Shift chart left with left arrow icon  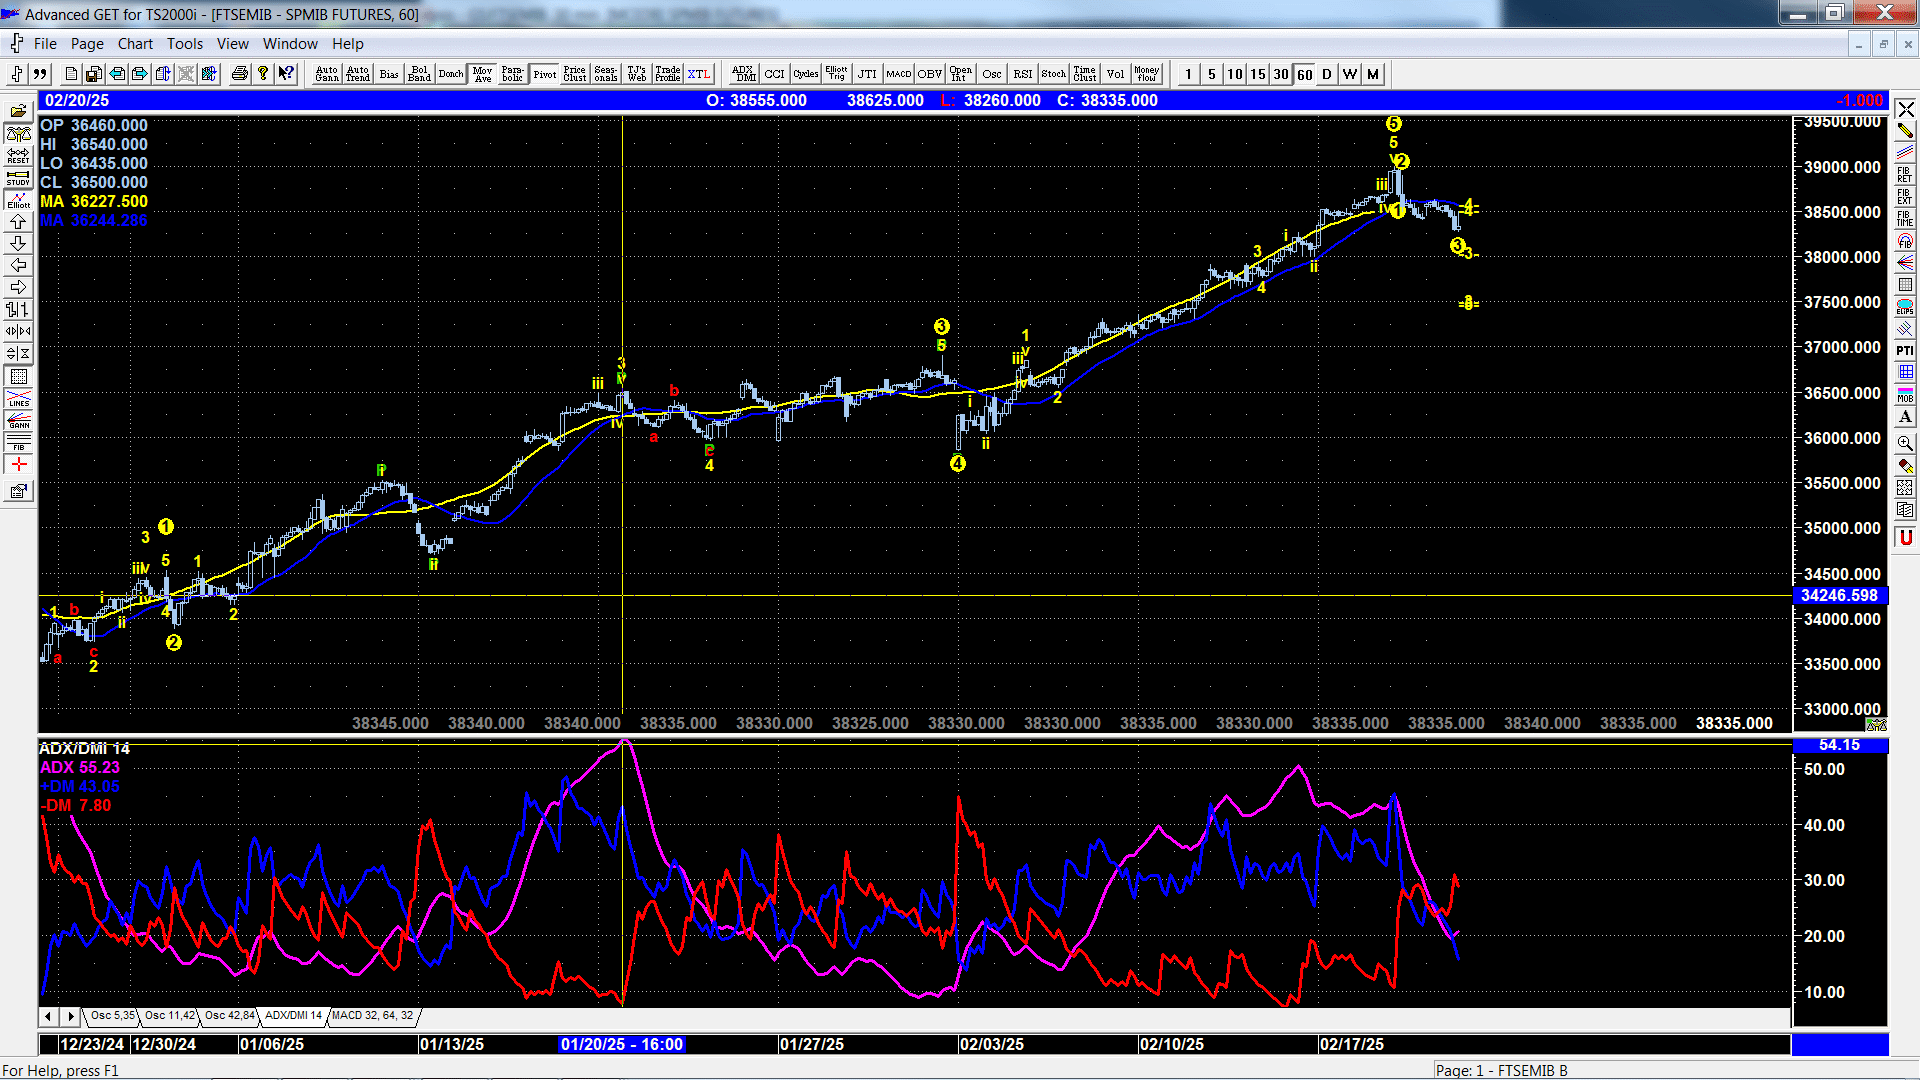(x=18, y=266)
